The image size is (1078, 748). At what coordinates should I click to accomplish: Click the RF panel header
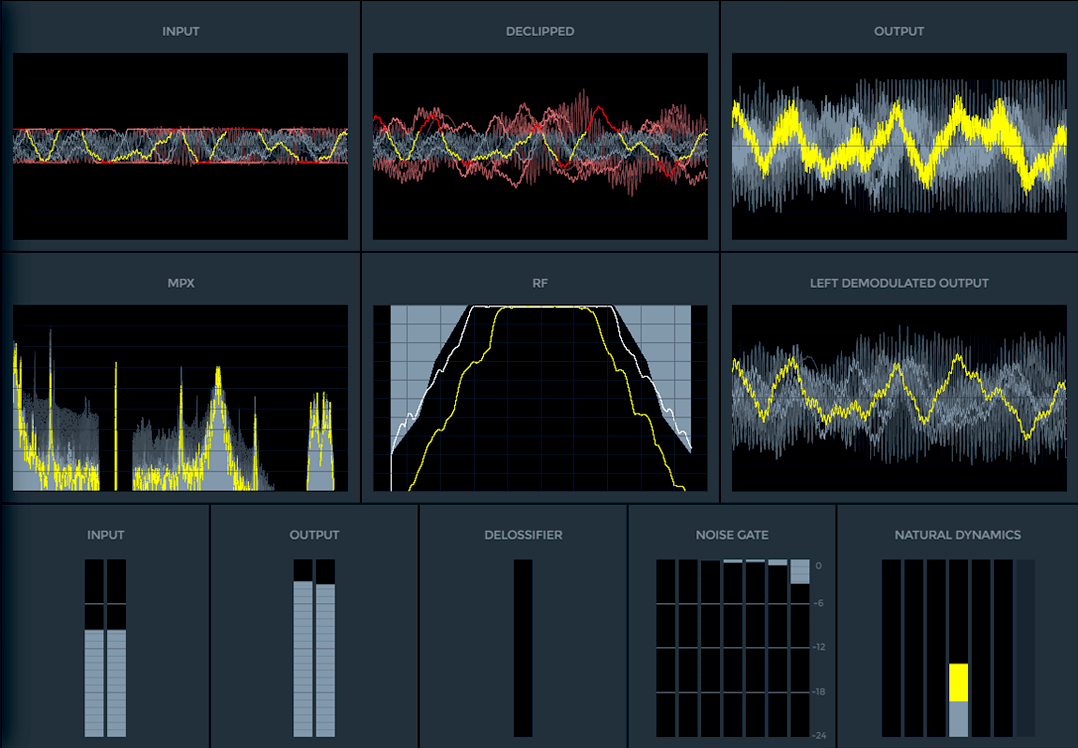(540, 283)
